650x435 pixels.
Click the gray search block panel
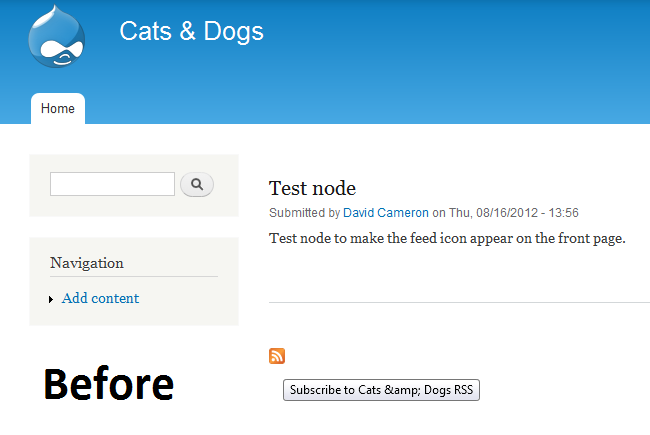pyautogui.click(x=134, y=185)
